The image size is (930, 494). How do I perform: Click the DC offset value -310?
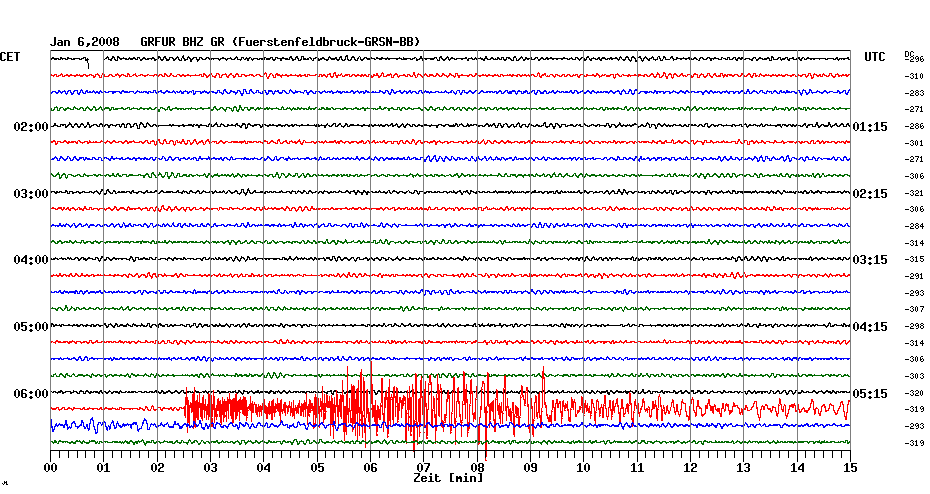(914, 77)
